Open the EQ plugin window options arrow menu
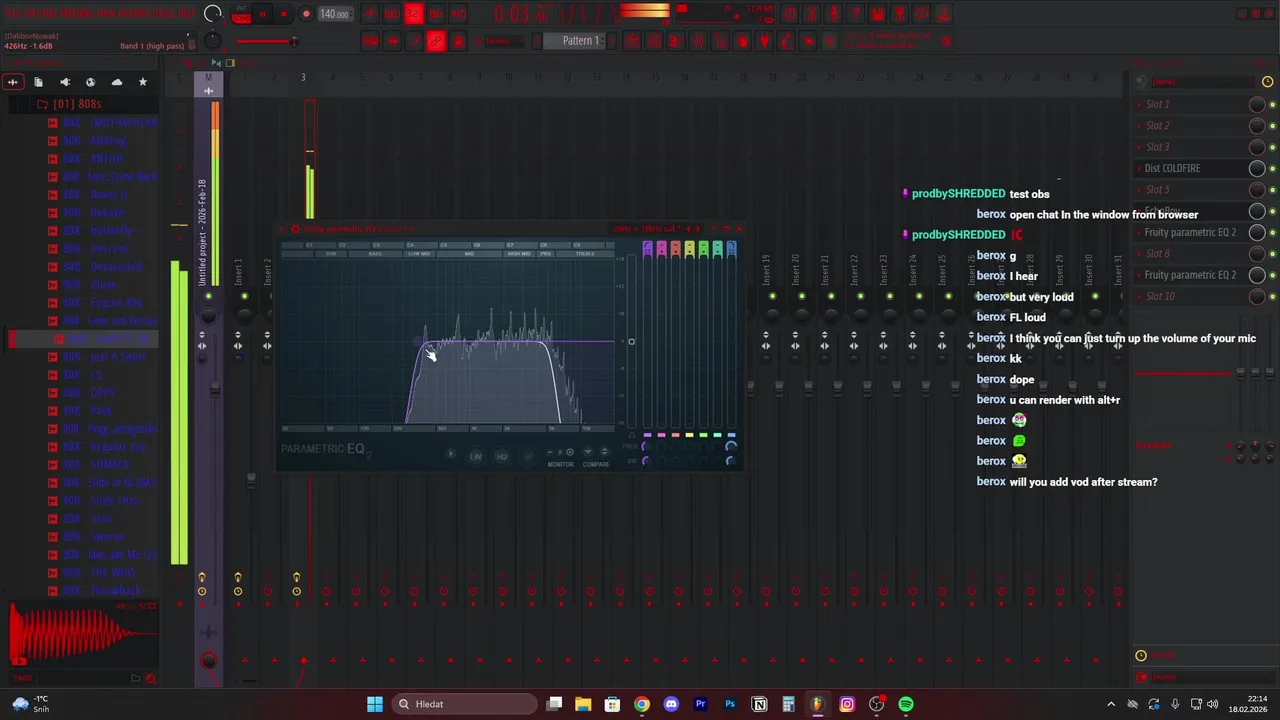Image resolution: width=1280 pixels, height=720 pixels. coord(281,228)
